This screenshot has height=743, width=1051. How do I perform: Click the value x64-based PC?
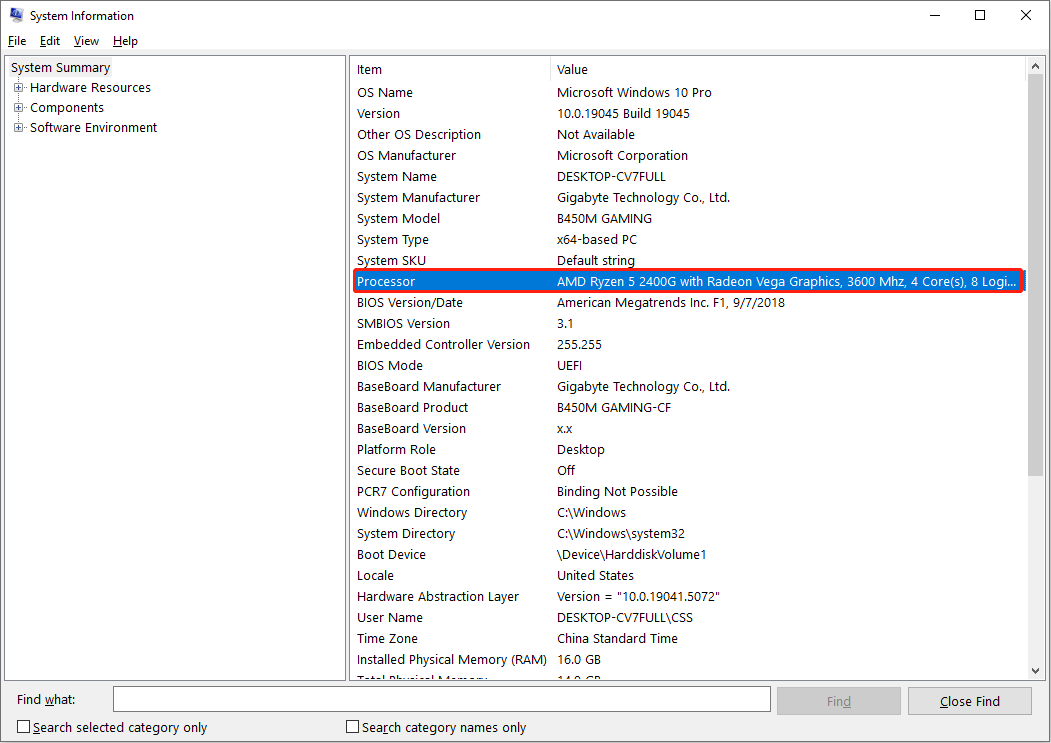tap(597, 239)
